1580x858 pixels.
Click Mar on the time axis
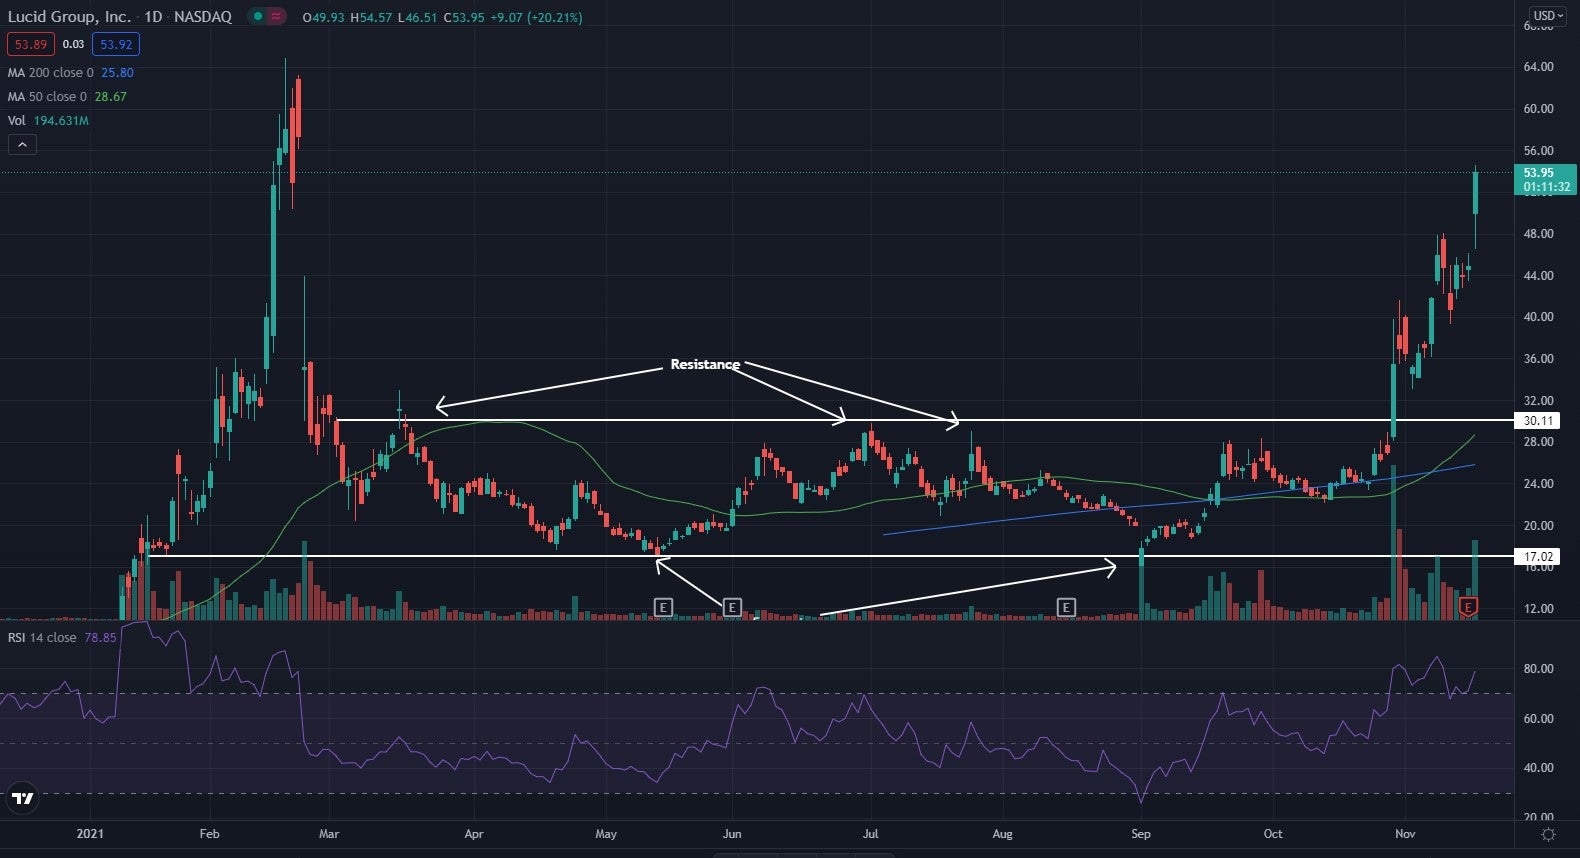coord(329,834)
